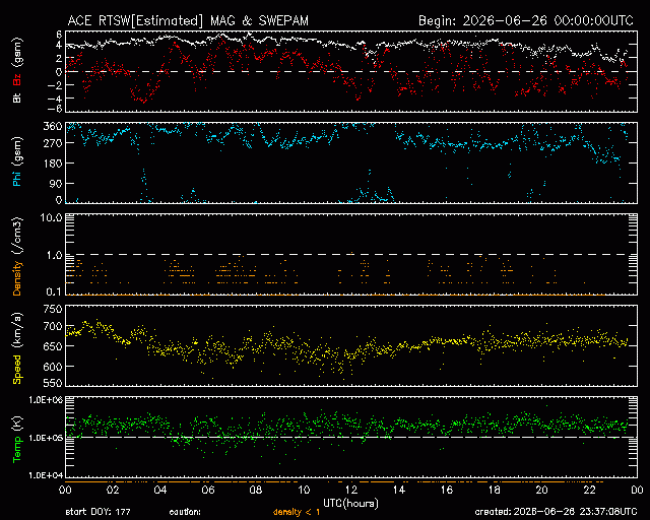Click the "created: 2026-06-26 23:37:08UTC" timestamp
The width and height of the screenshot is (650, 520).
[x=556, y=512]
